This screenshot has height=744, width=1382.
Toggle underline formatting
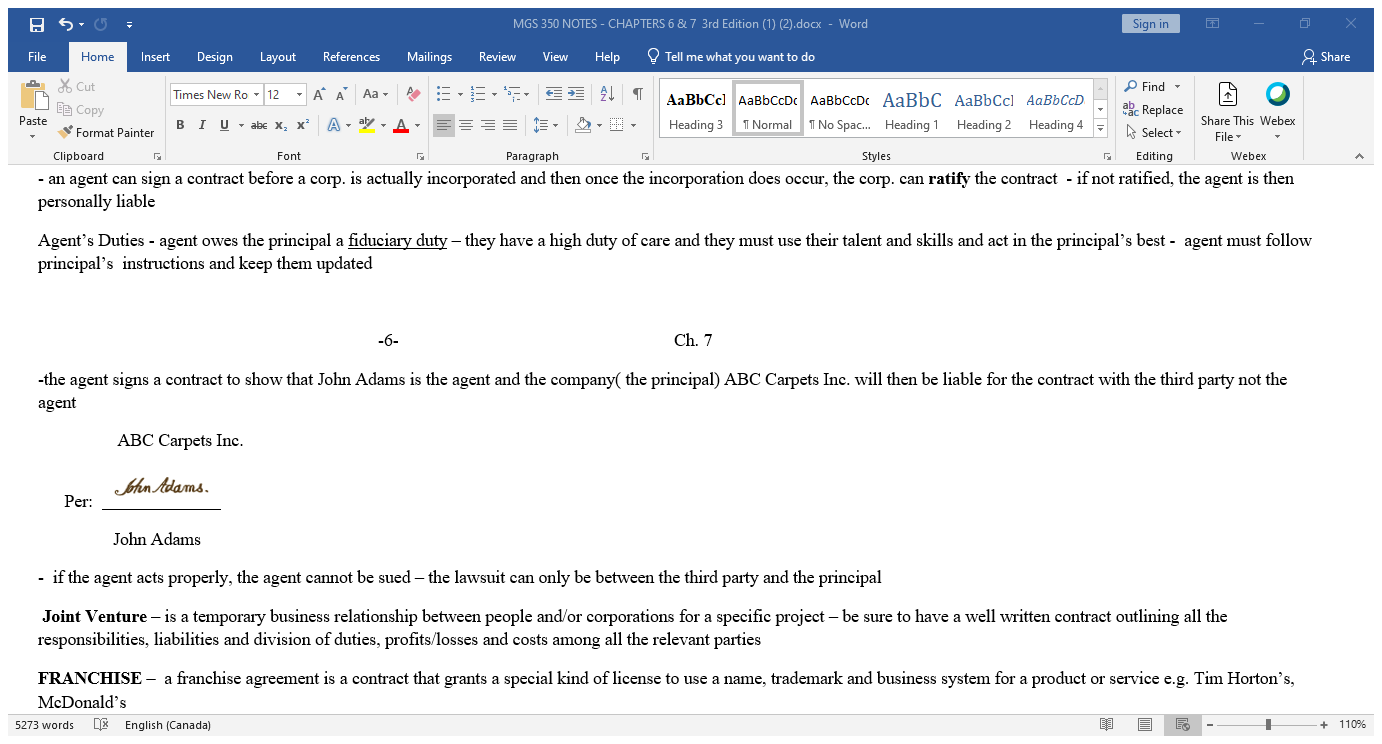(x=224, y=125)
